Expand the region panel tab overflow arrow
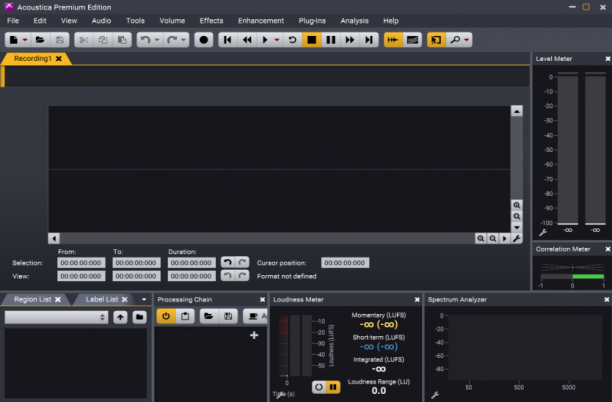 [144, 299]
